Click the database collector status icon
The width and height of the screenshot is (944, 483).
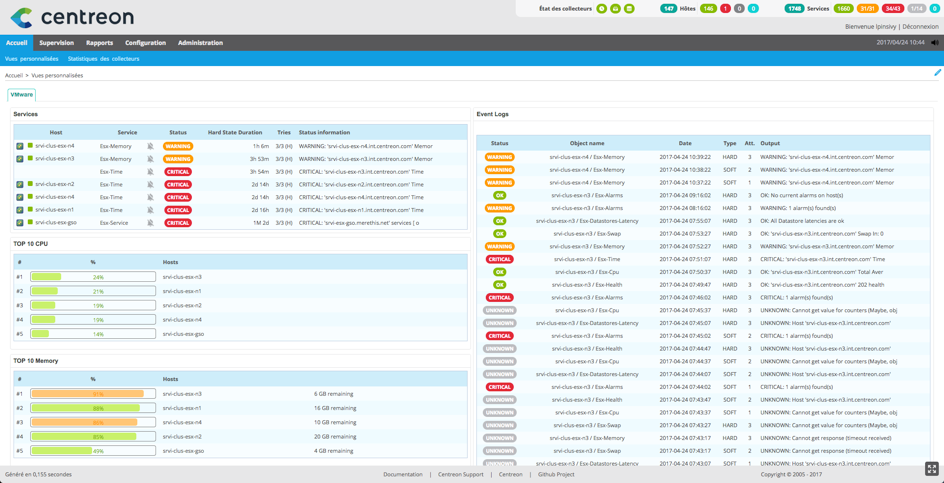(629, 8)
